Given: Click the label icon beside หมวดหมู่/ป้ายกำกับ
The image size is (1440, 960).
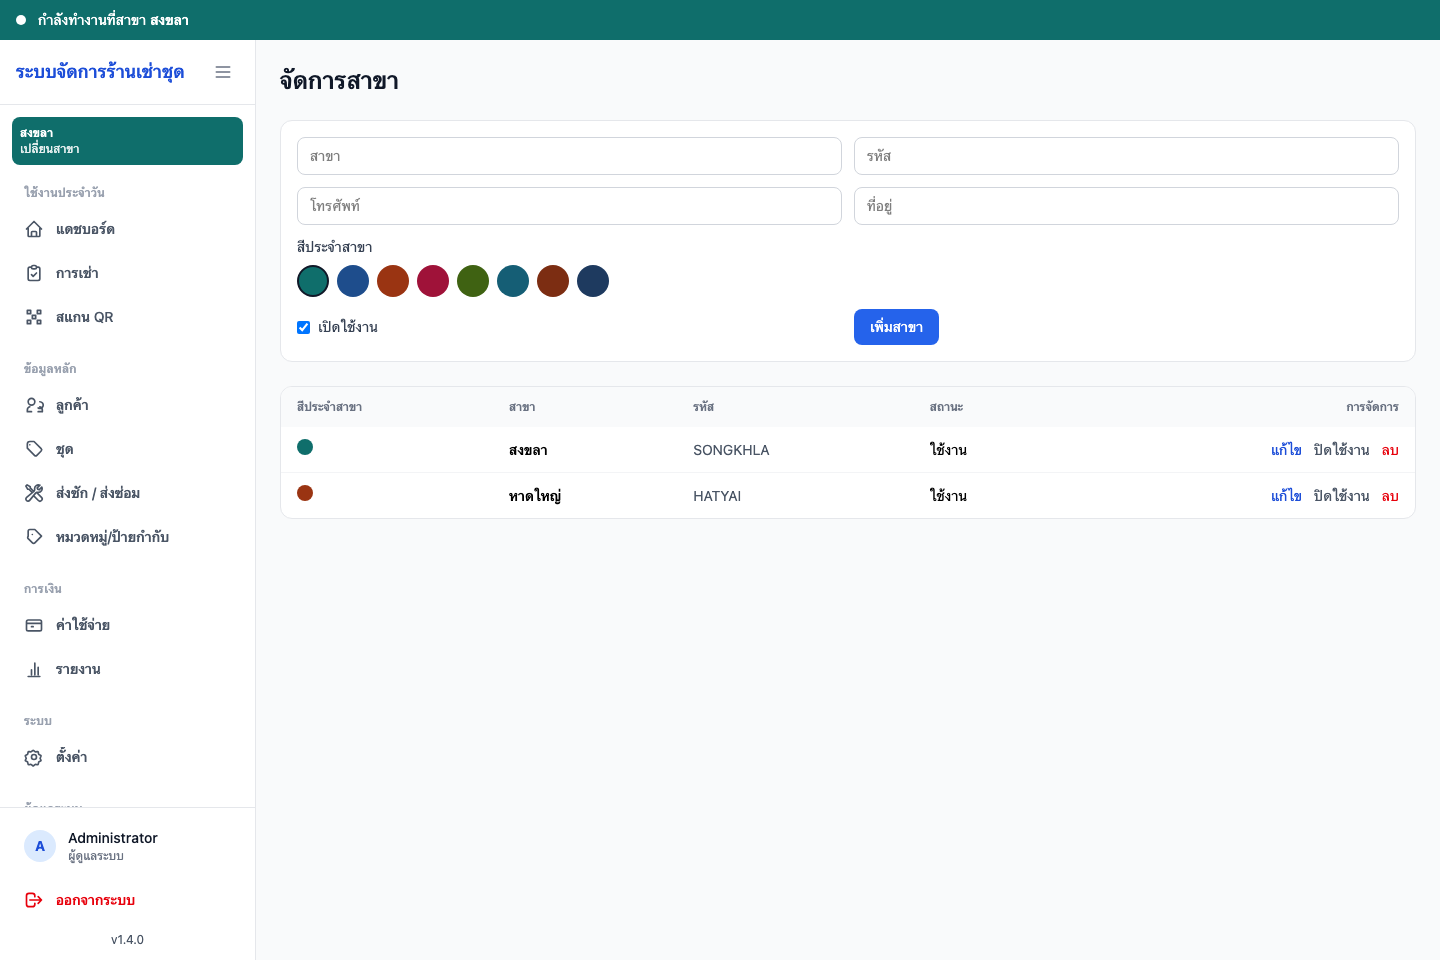Looking at the screenshot, I should [34, 537].
